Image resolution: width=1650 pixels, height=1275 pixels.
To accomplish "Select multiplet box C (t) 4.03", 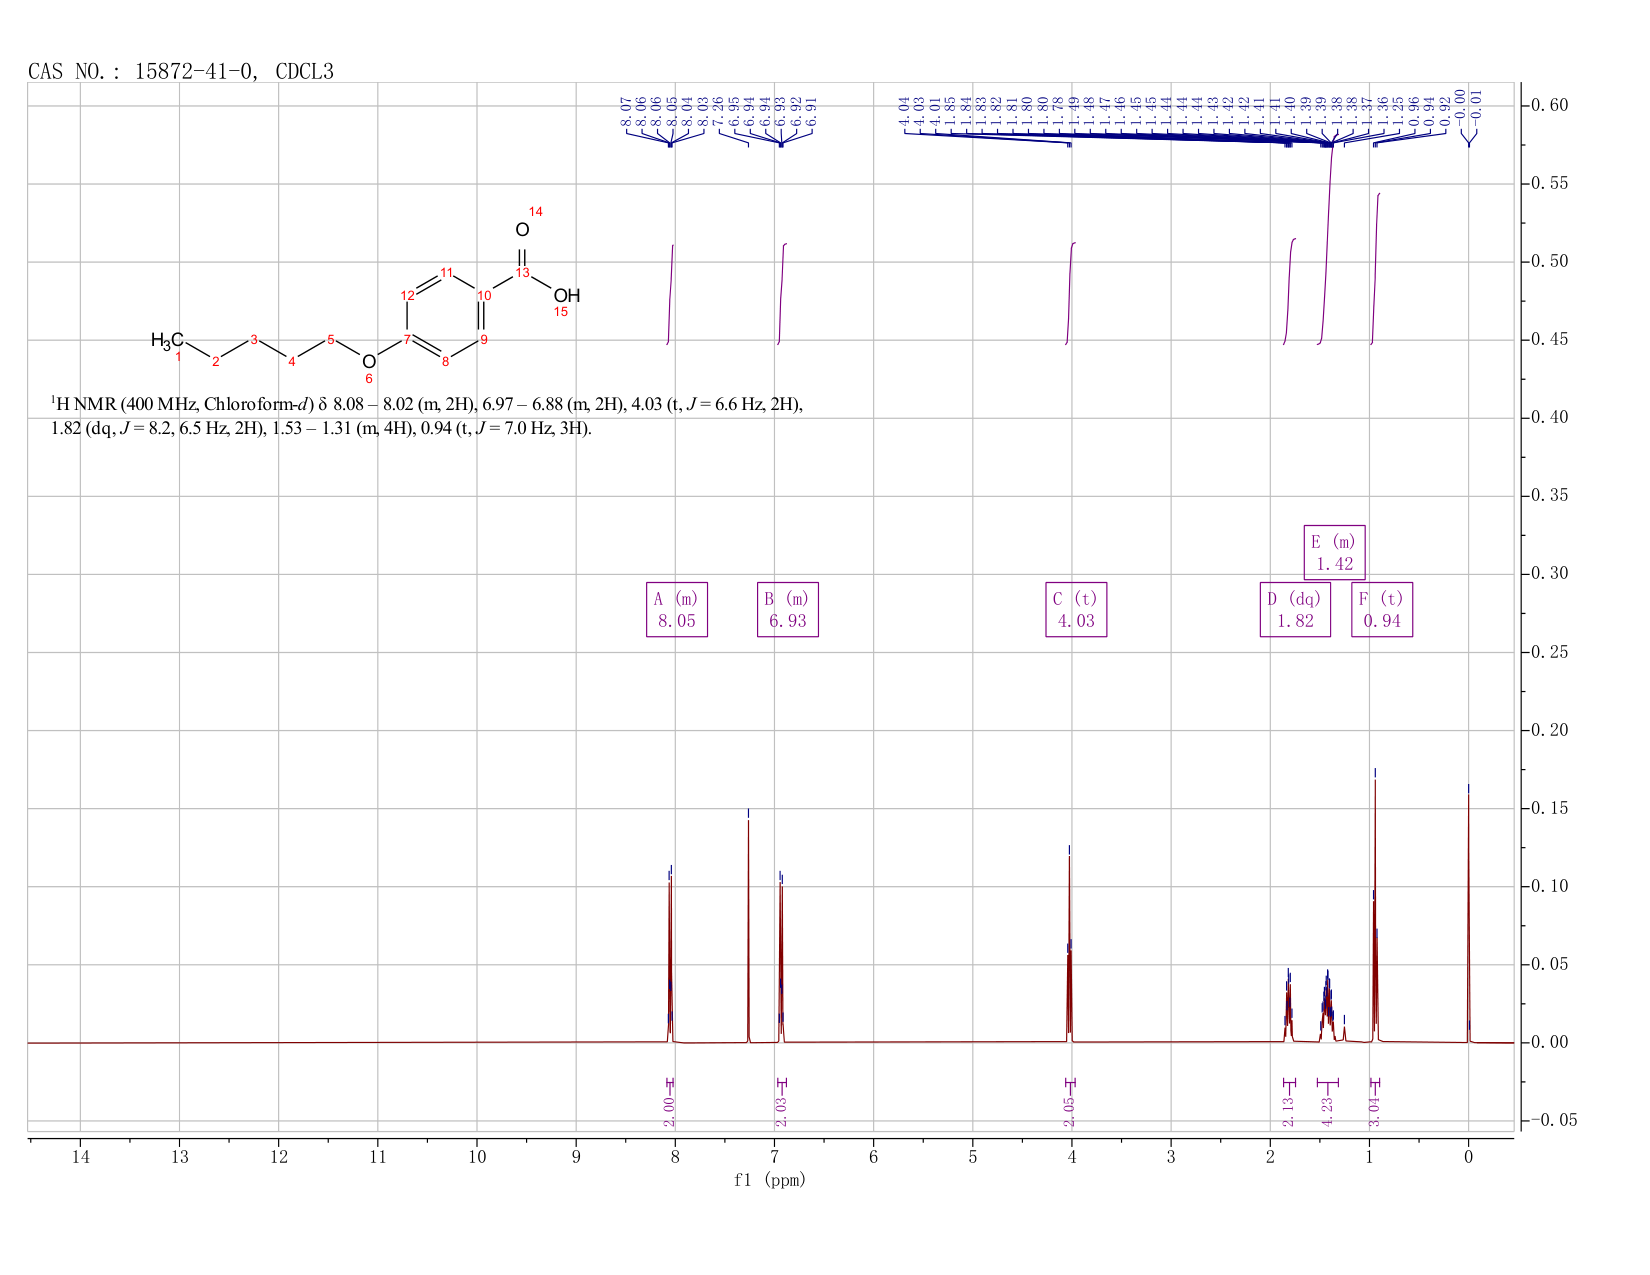I will pos(1076,610).
